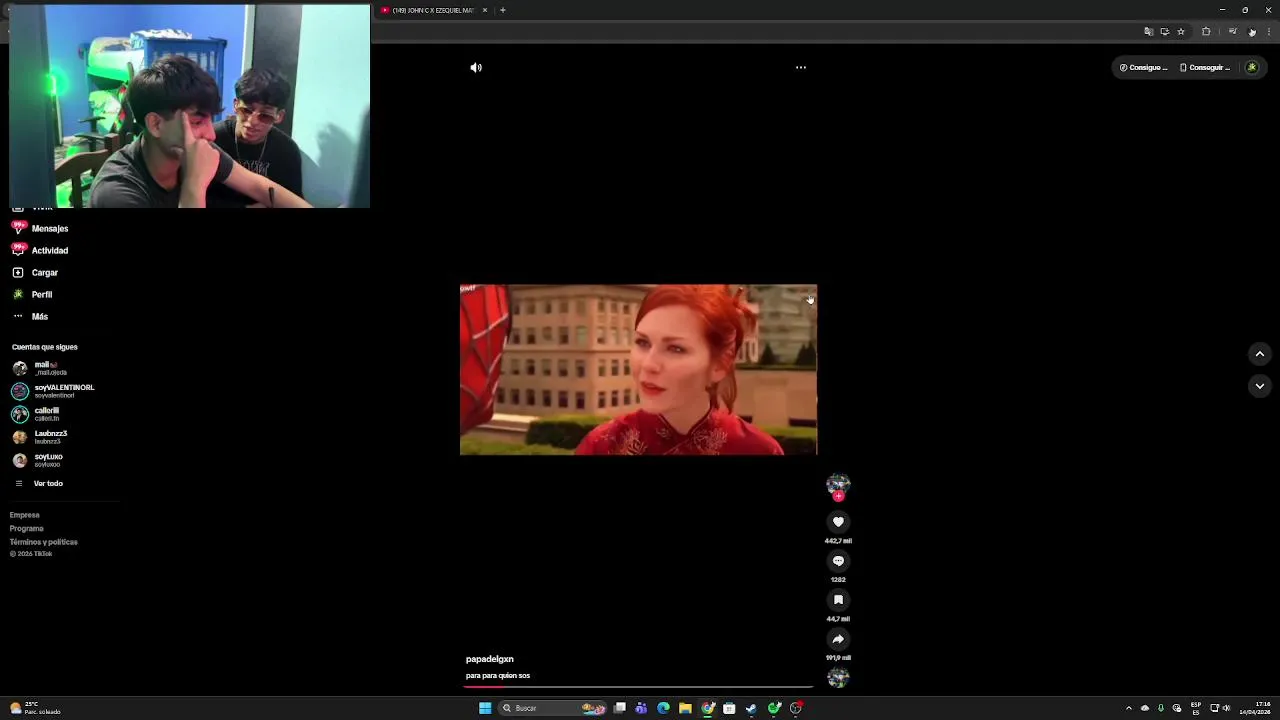Open Task View in taskbar
1280x720 pixels.
(620, 708)
